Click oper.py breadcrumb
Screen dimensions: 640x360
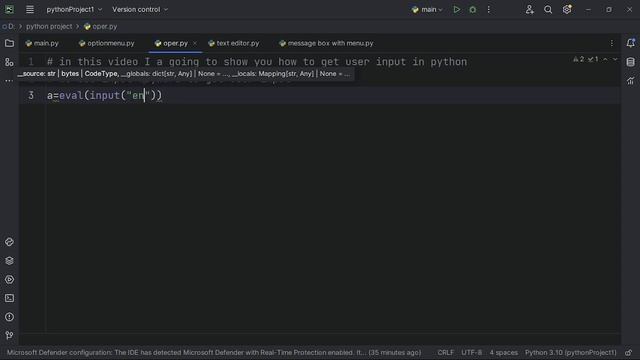tap(100, 27)
